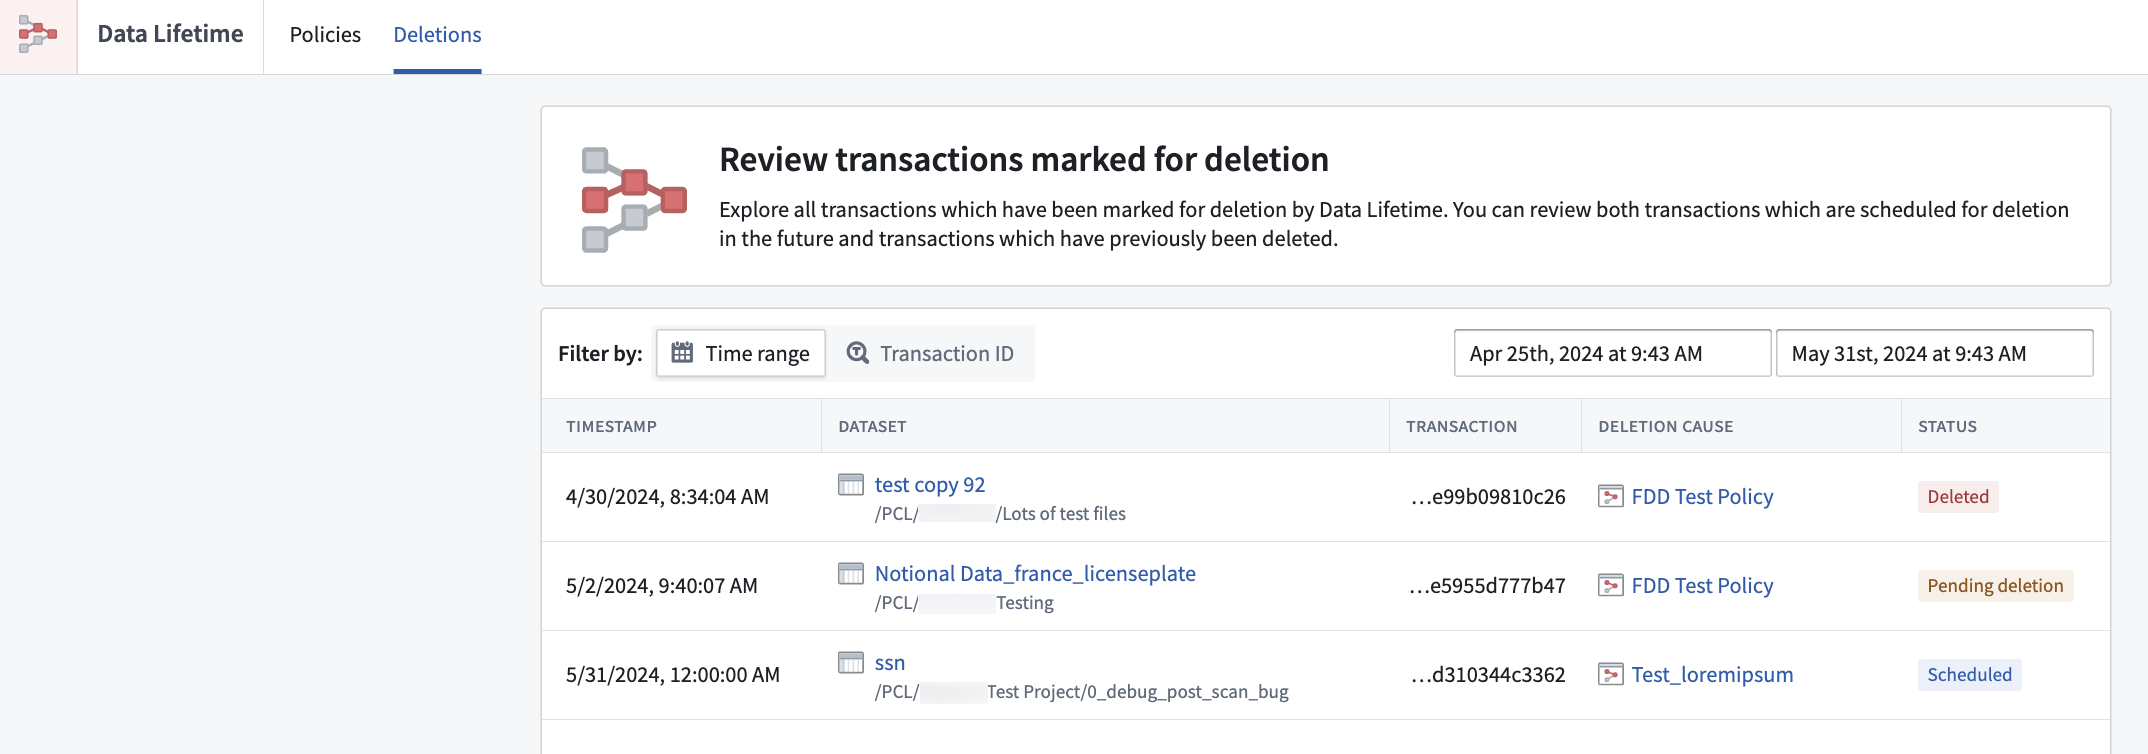Open the end date field May 31st, 2024
Viewport: 2148px width, 754px height.
coord(1934,353)
